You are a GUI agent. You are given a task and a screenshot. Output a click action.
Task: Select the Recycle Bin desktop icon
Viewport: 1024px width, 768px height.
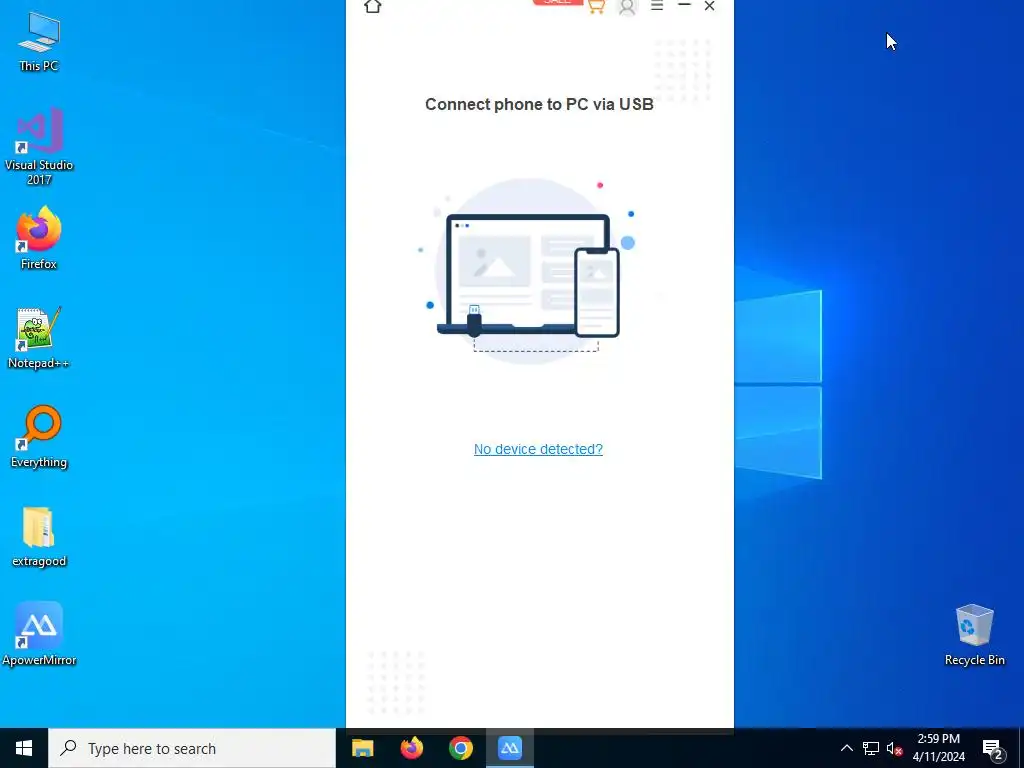(x=974, y=635)
